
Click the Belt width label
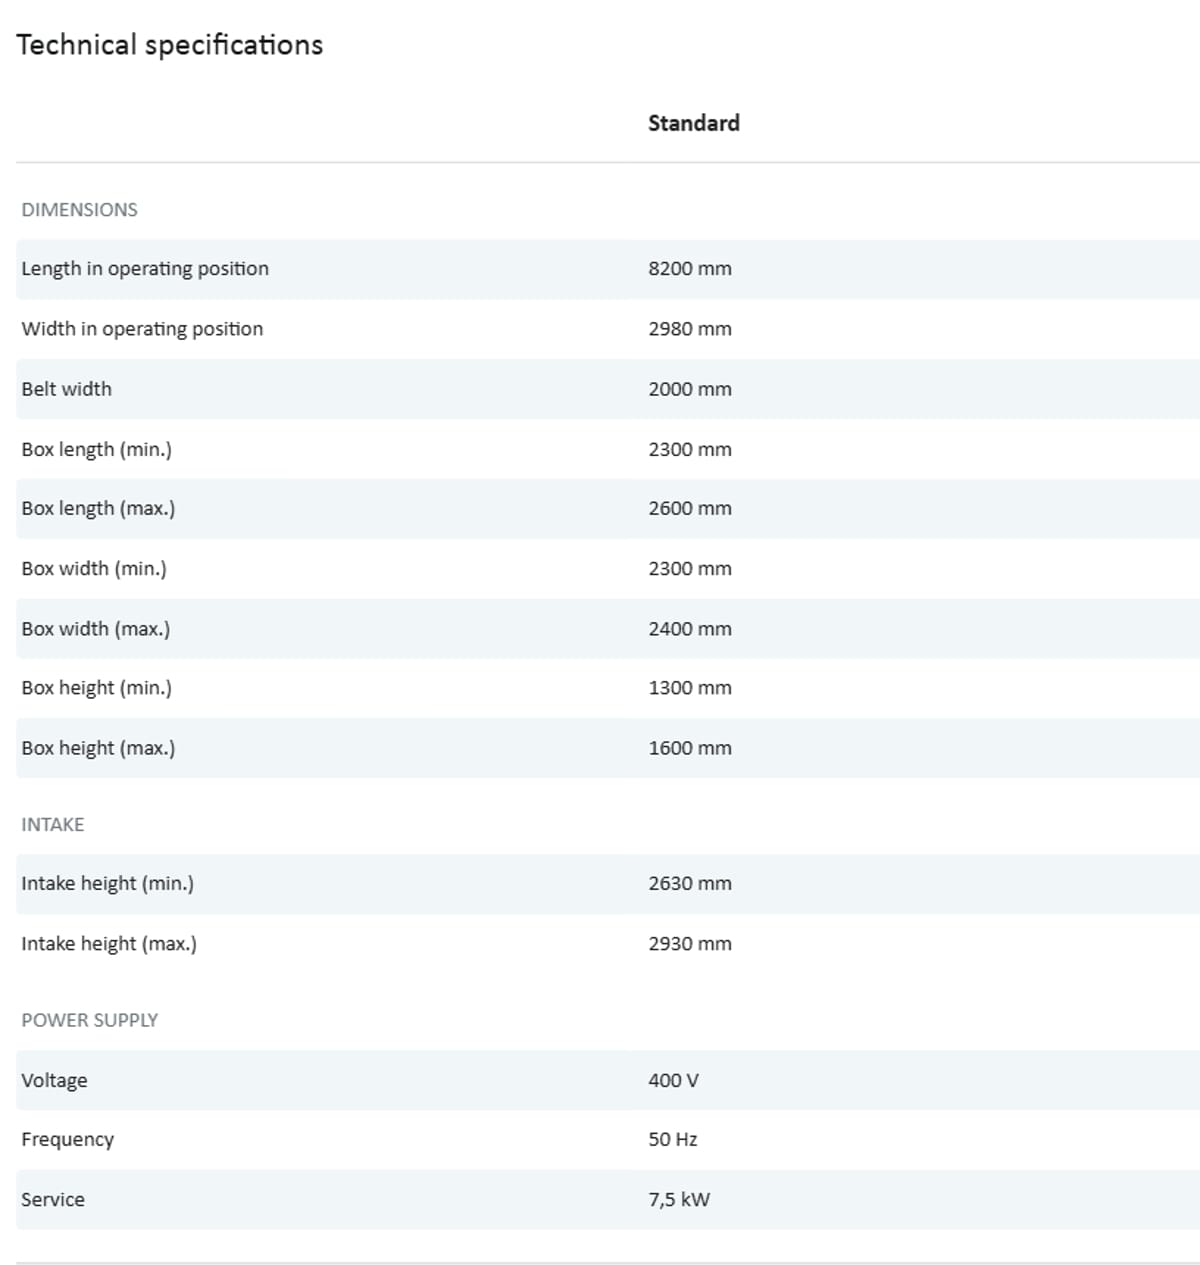click(66, 389)
